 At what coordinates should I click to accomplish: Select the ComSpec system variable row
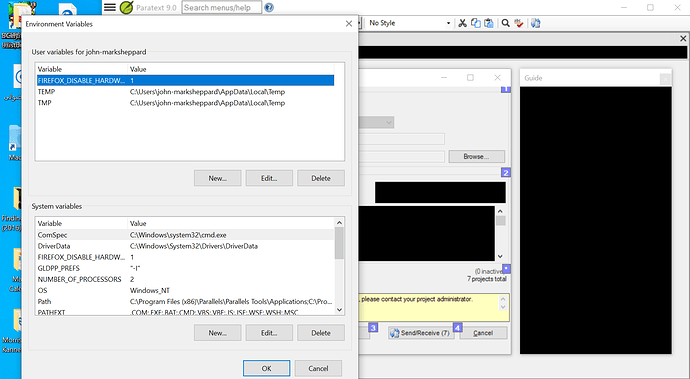(x=185, y=235)
